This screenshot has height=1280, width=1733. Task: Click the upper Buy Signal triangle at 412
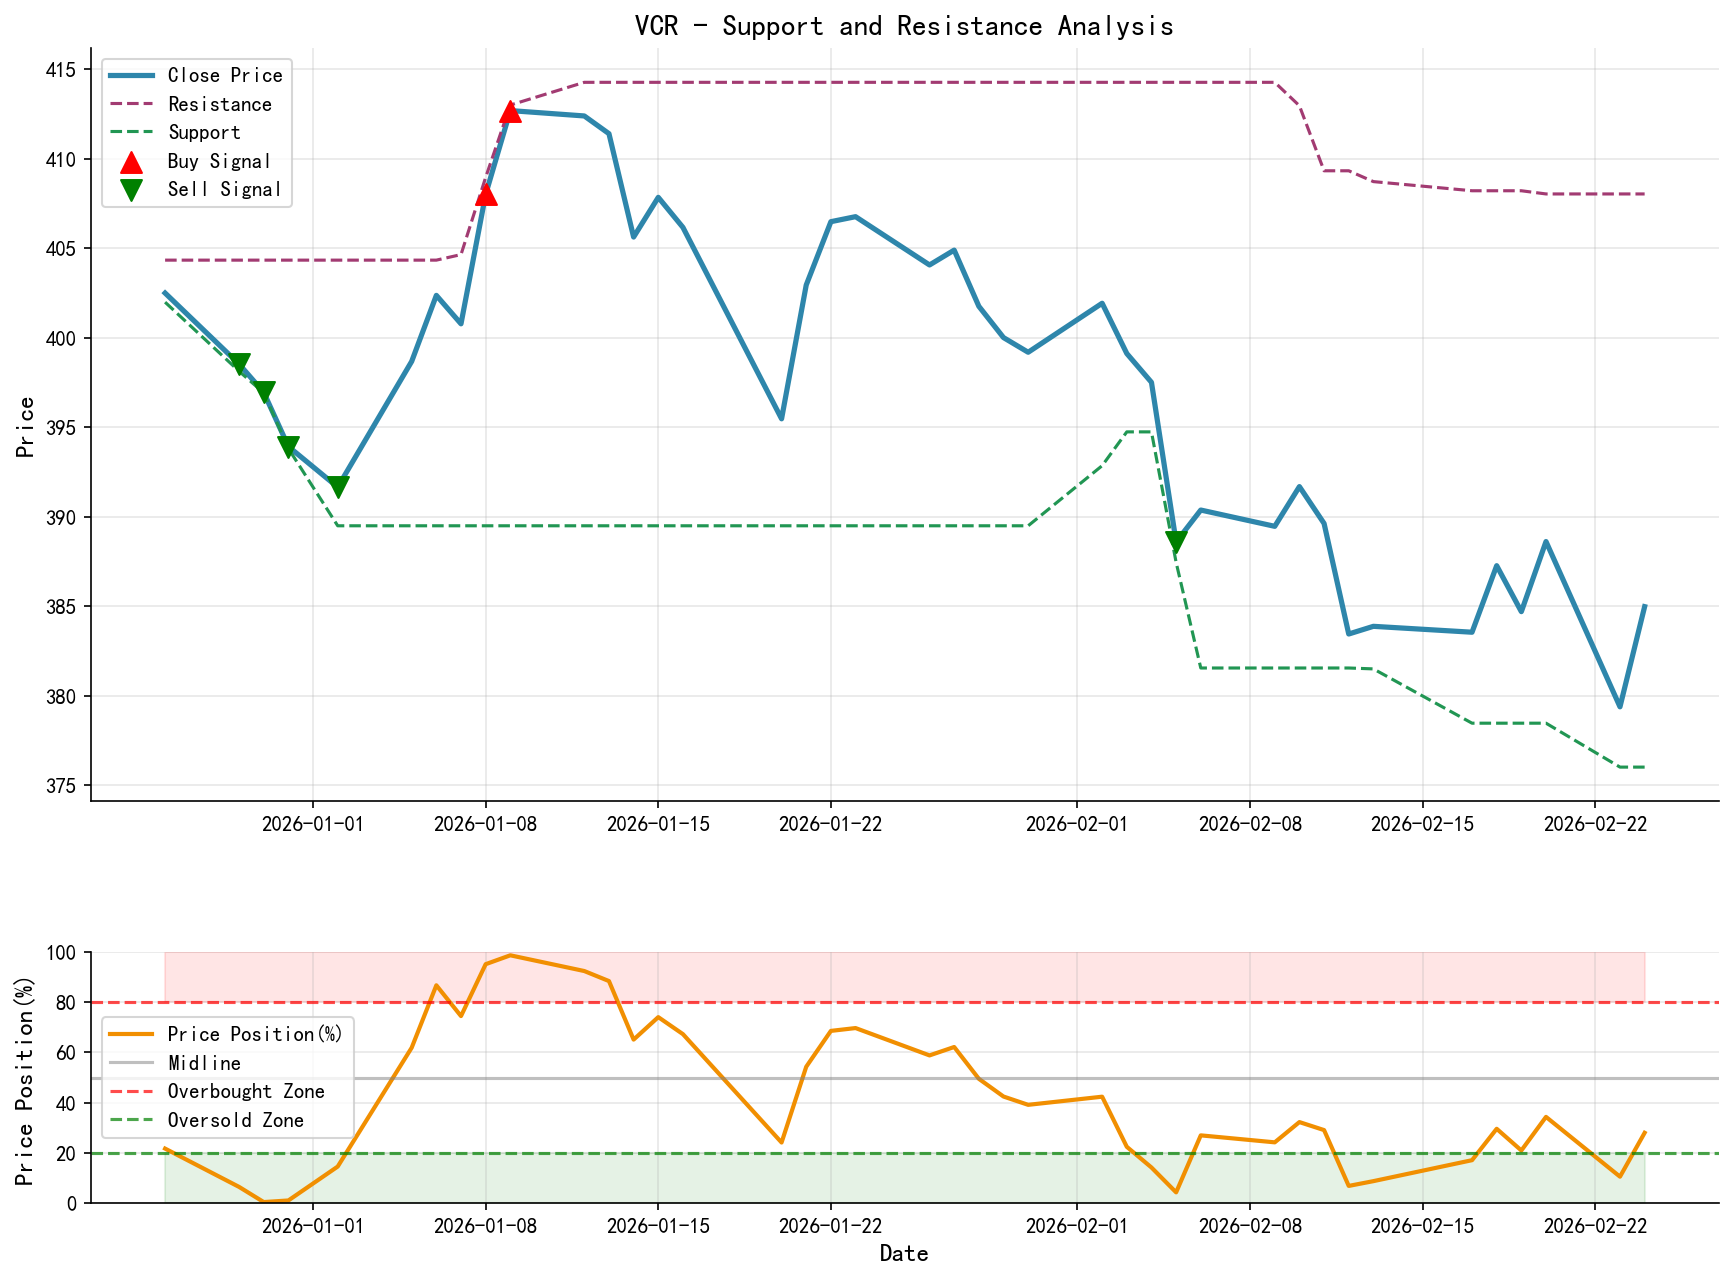pyautogui.click(x=511, y=112)
